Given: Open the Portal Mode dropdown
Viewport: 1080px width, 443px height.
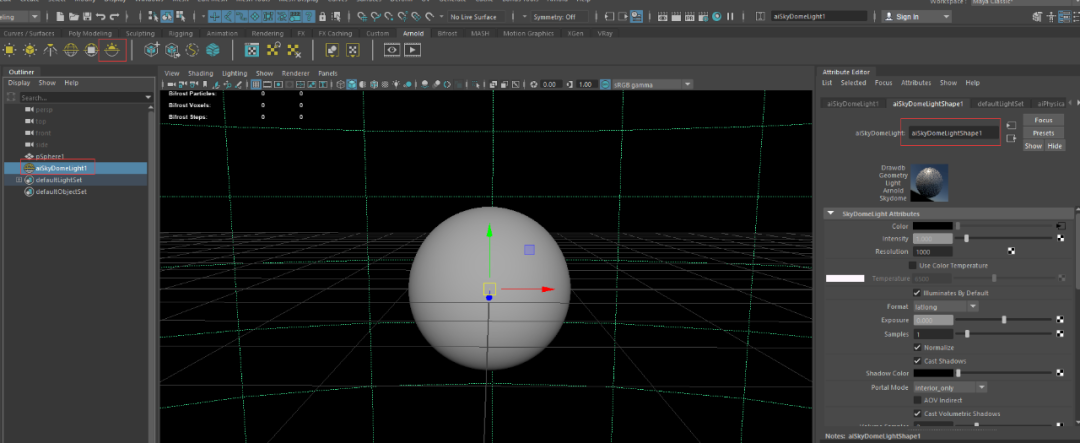Looking at the screenshot, I should [951, 387].
